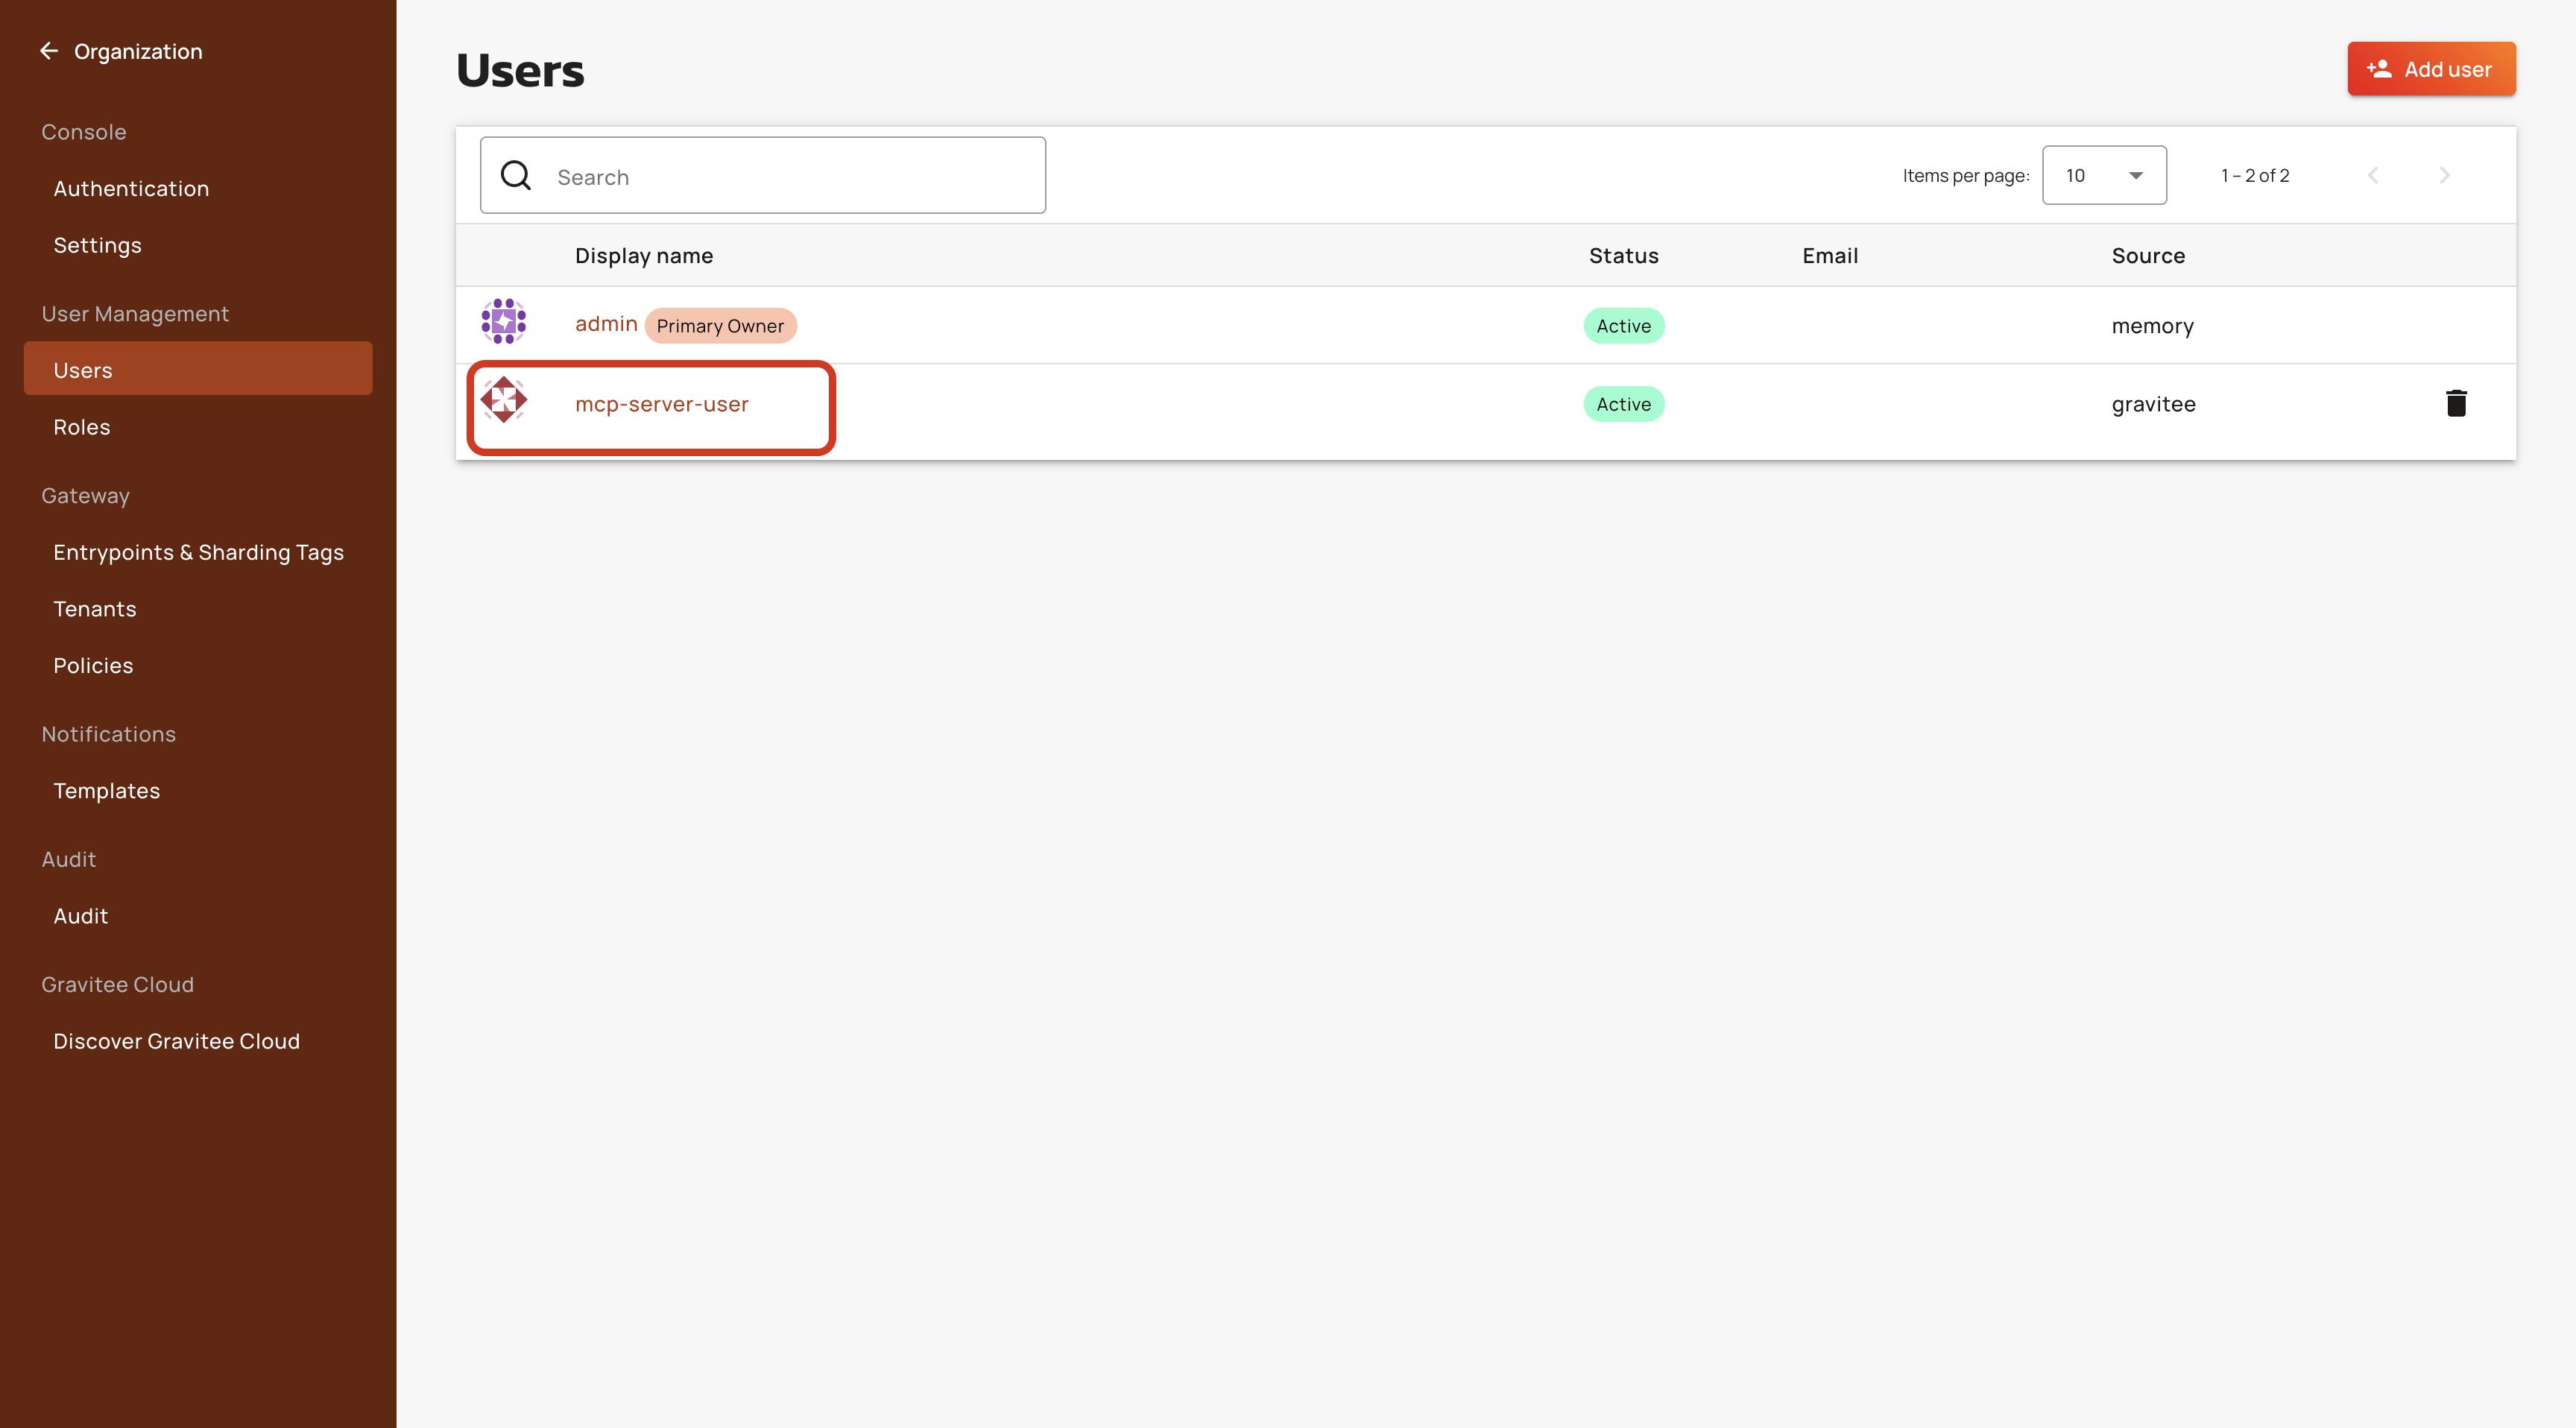2576x1428 pixels.
Task: Focus the Search input field
Action: pos(790,177)
